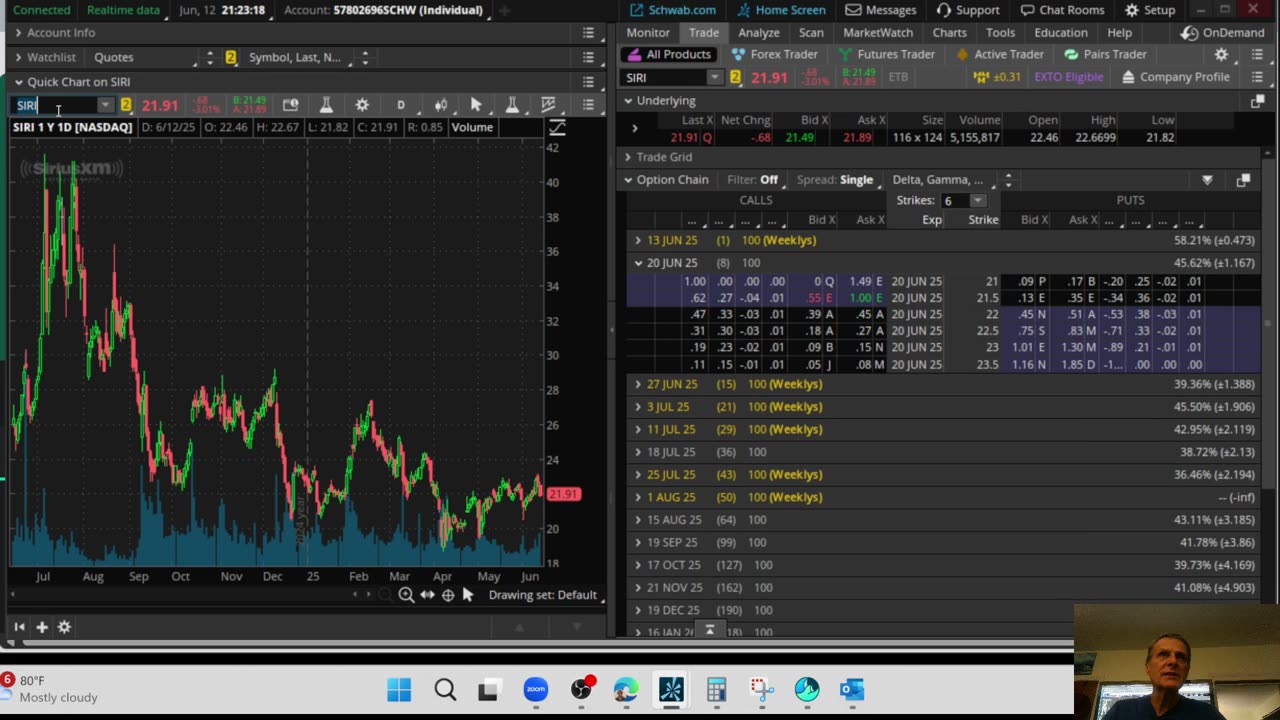The height and width of the screenshot is (720, 1280).
Task: Collapse the Quick Chart on SIRI panel
Action: [18, 82]
